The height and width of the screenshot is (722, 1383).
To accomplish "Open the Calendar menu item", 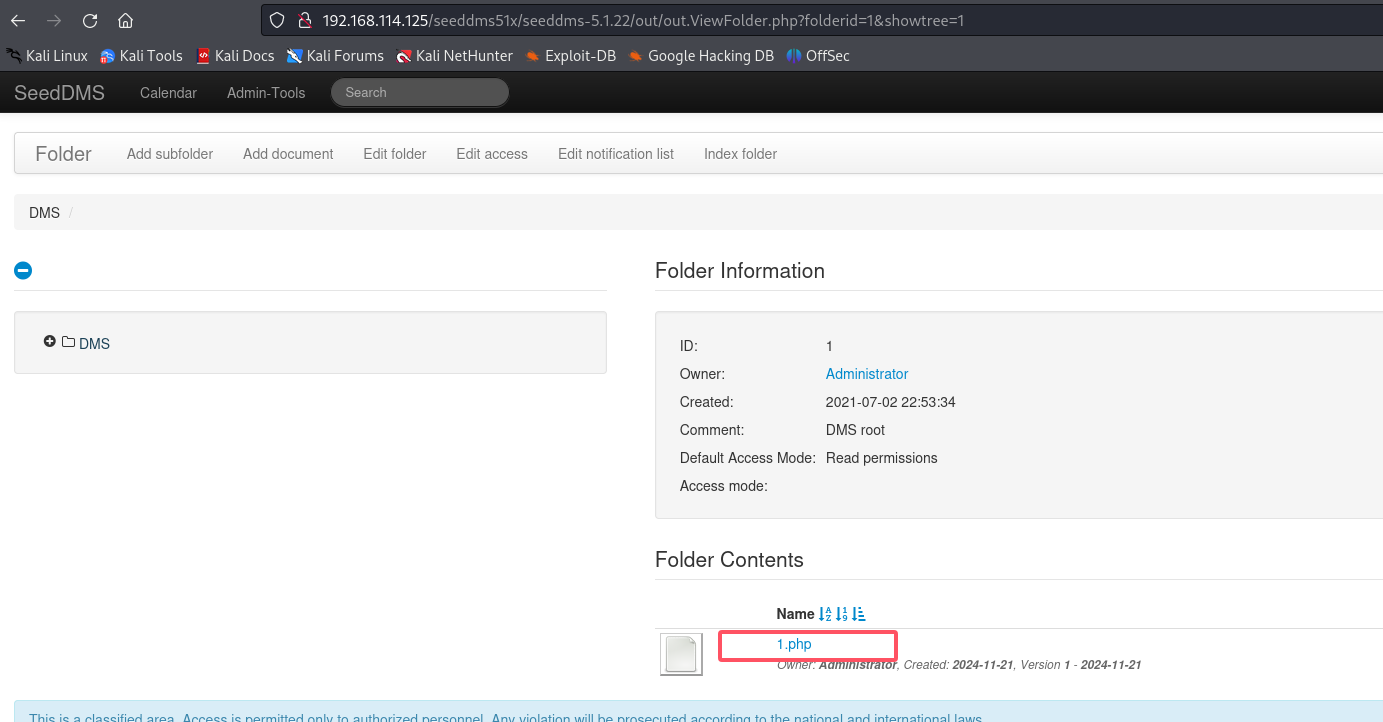I will [x=168, y=92].
